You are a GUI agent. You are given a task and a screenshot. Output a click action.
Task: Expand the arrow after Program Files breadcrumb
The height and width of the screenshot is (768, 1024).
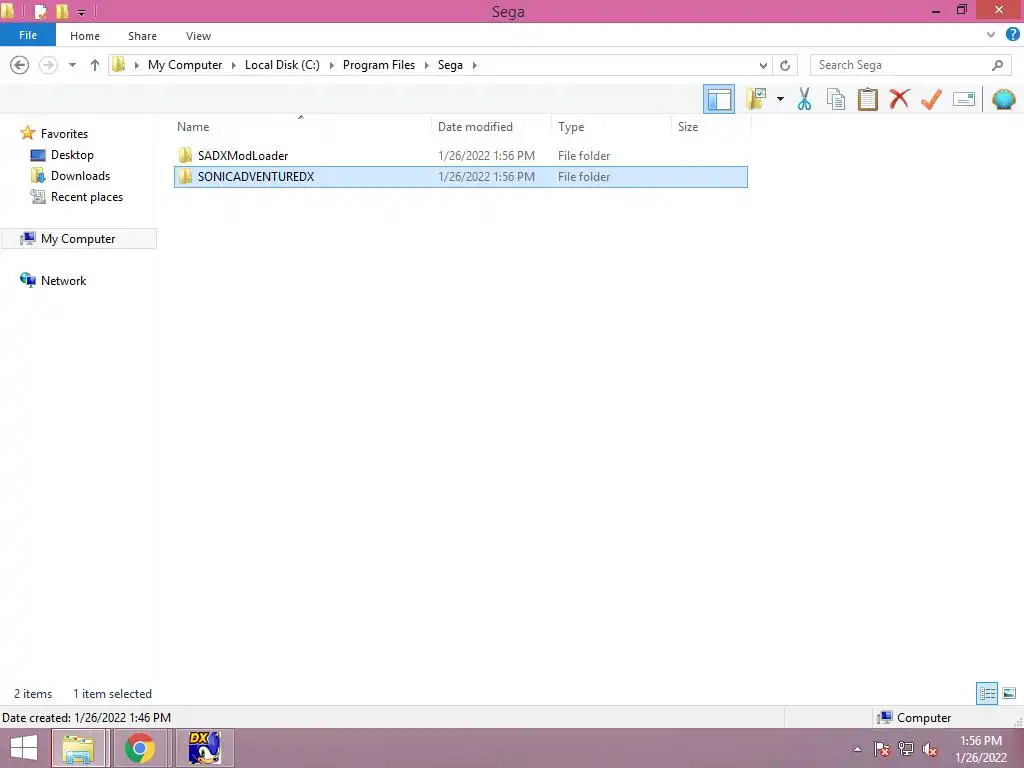[426, 65]
